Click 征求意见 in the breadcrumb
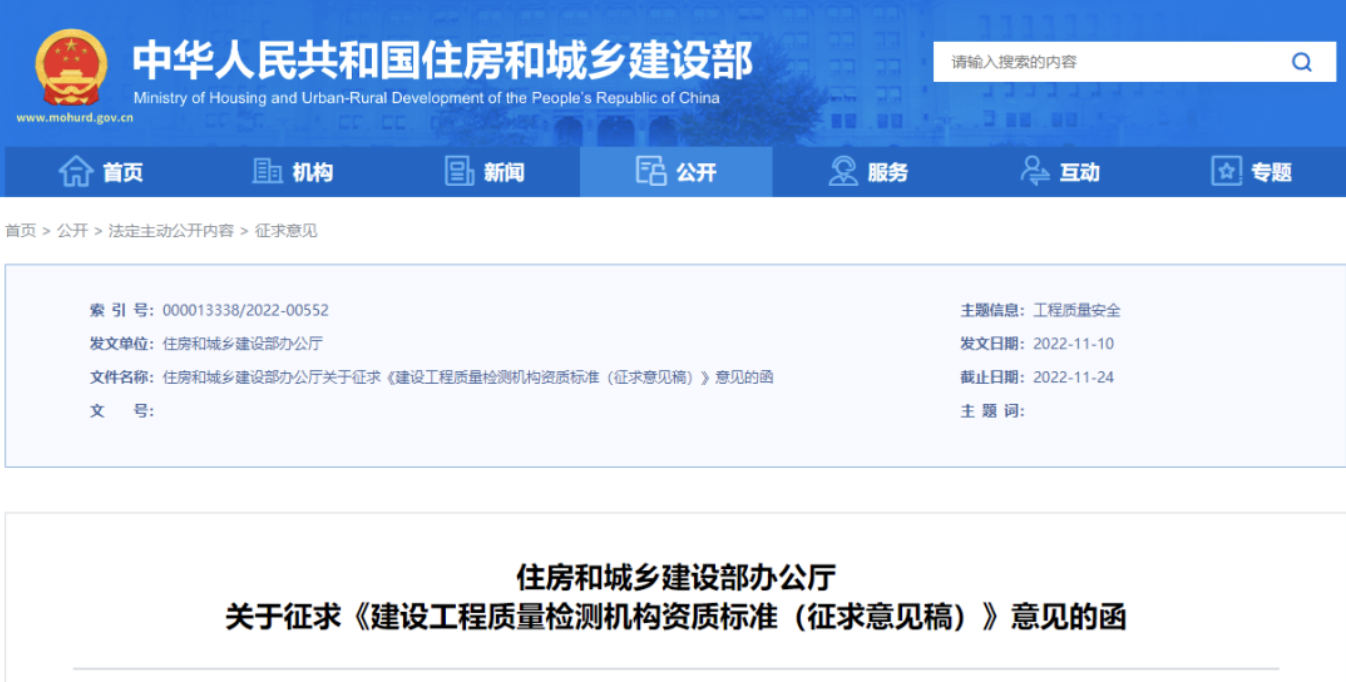This screenshot has width=1346, height=682. click(x=286, y=231)
